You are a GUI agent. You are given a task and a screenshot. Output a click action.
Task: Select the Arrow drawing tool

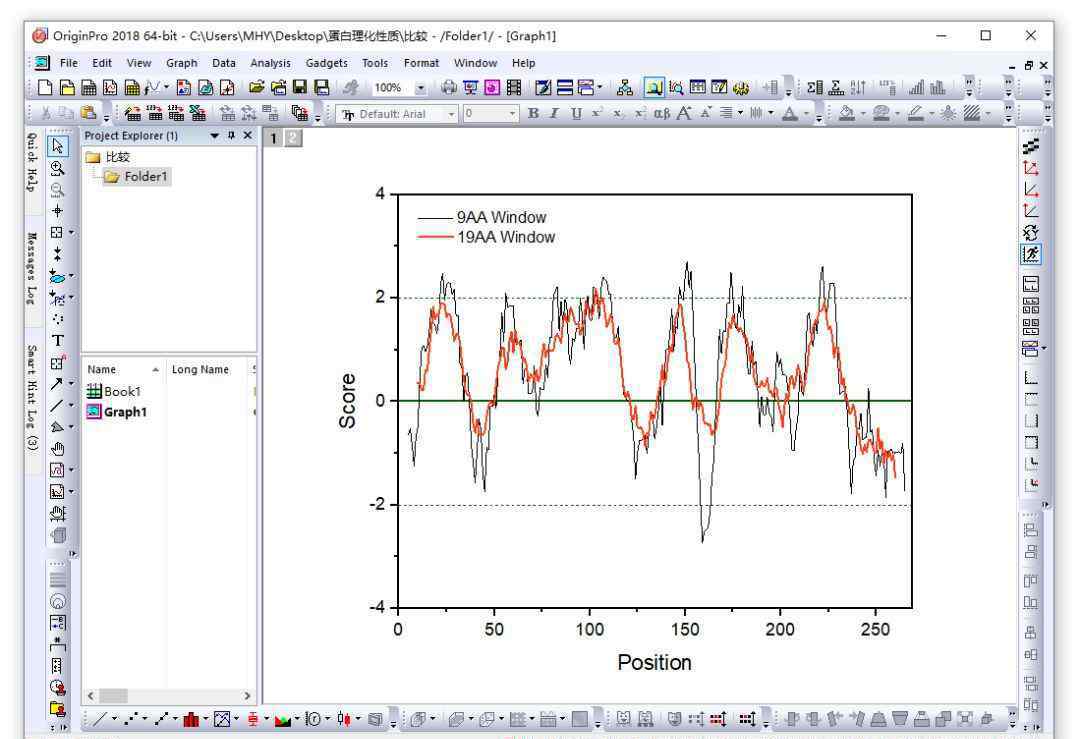pyautogui.click(x=56, y=384)
